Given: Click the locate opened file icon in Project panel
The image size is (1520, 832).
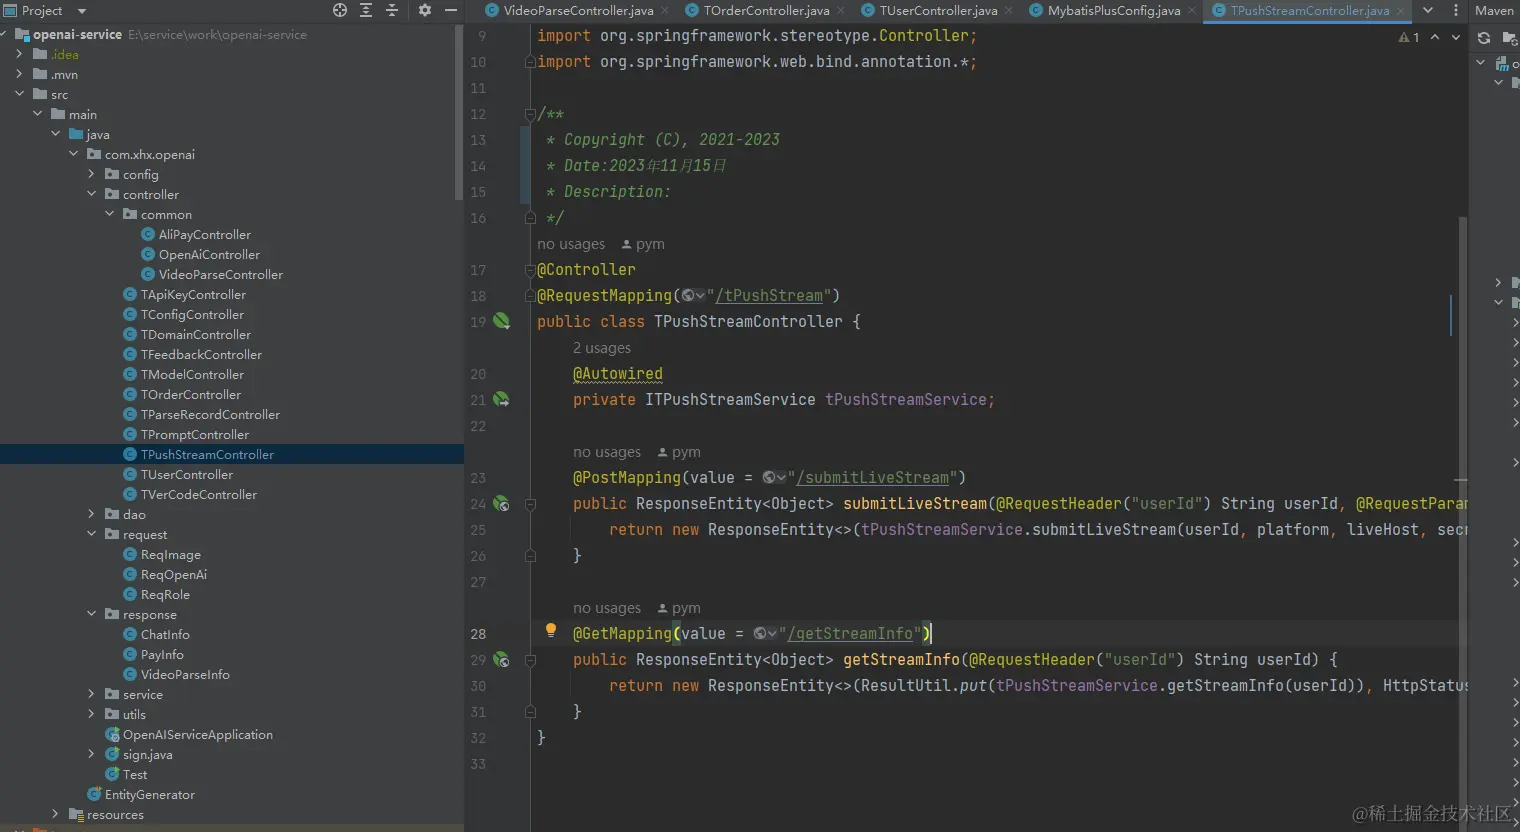Looking at the screenshot, I should tap(340, 10).
